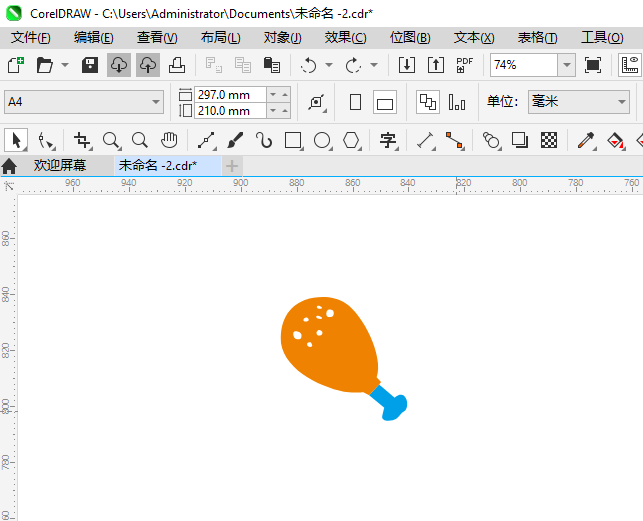Print the document
This screenshot has width=643, height=521.
point(177,65)
